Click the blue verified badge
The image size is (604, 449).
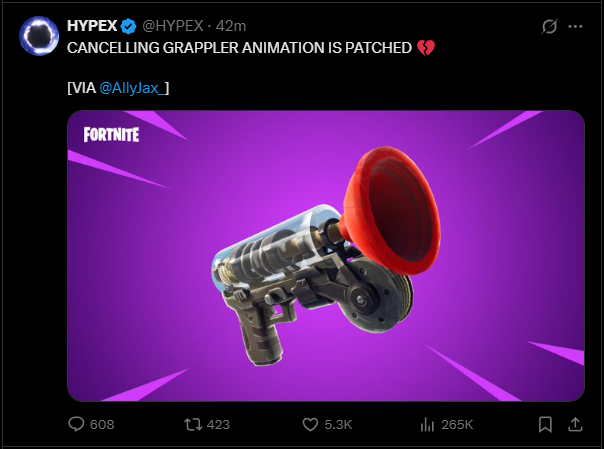click(129, 26)
